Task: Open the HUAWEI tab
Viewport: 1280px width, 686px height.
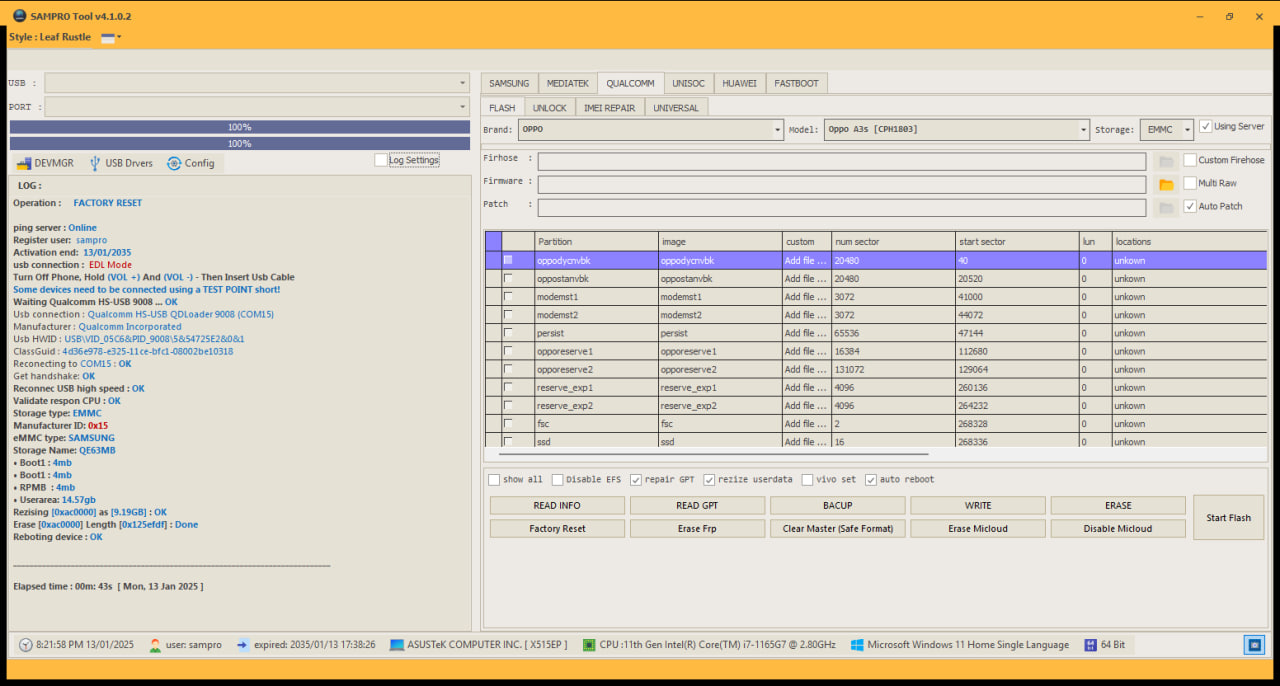Action: point(740,83)
